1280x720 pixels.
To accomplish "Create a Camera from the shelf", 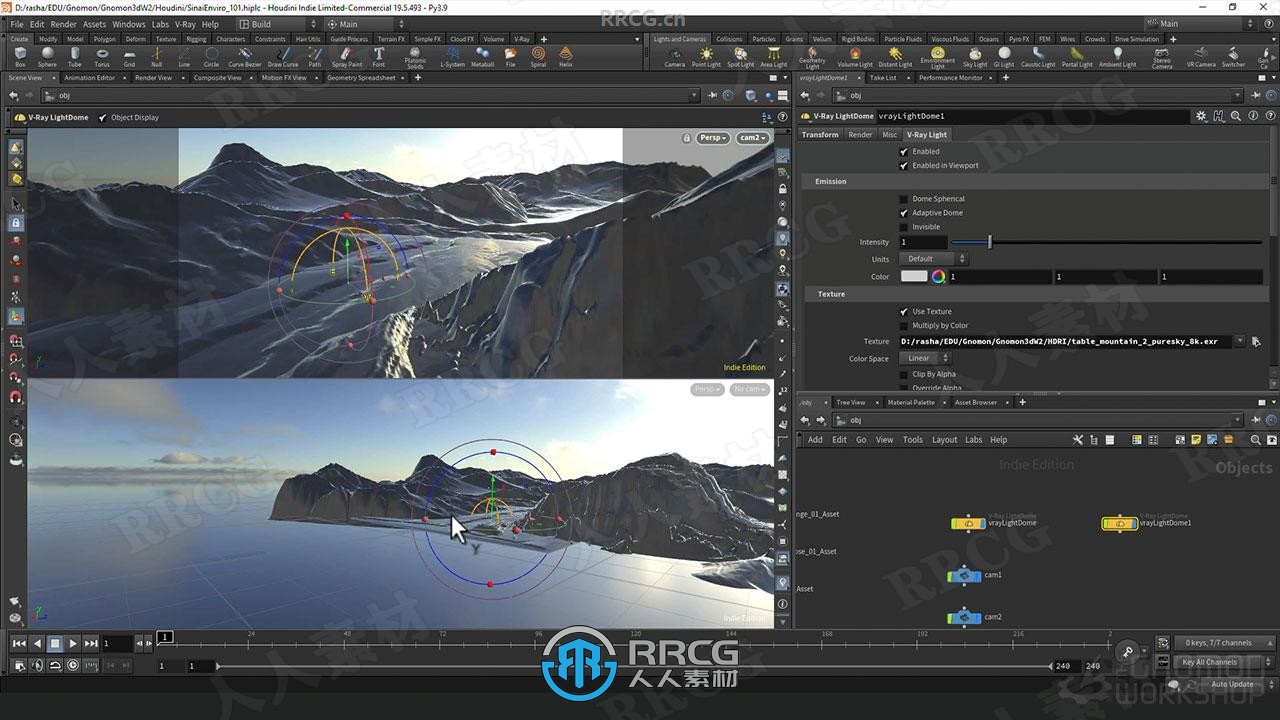I will tap(675, 57).
